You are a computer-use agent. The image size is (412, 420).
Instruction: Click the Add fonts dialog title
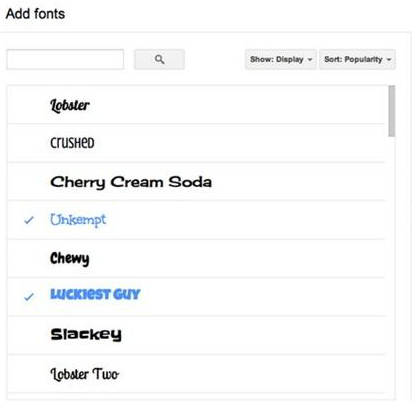tap(35, 14)
